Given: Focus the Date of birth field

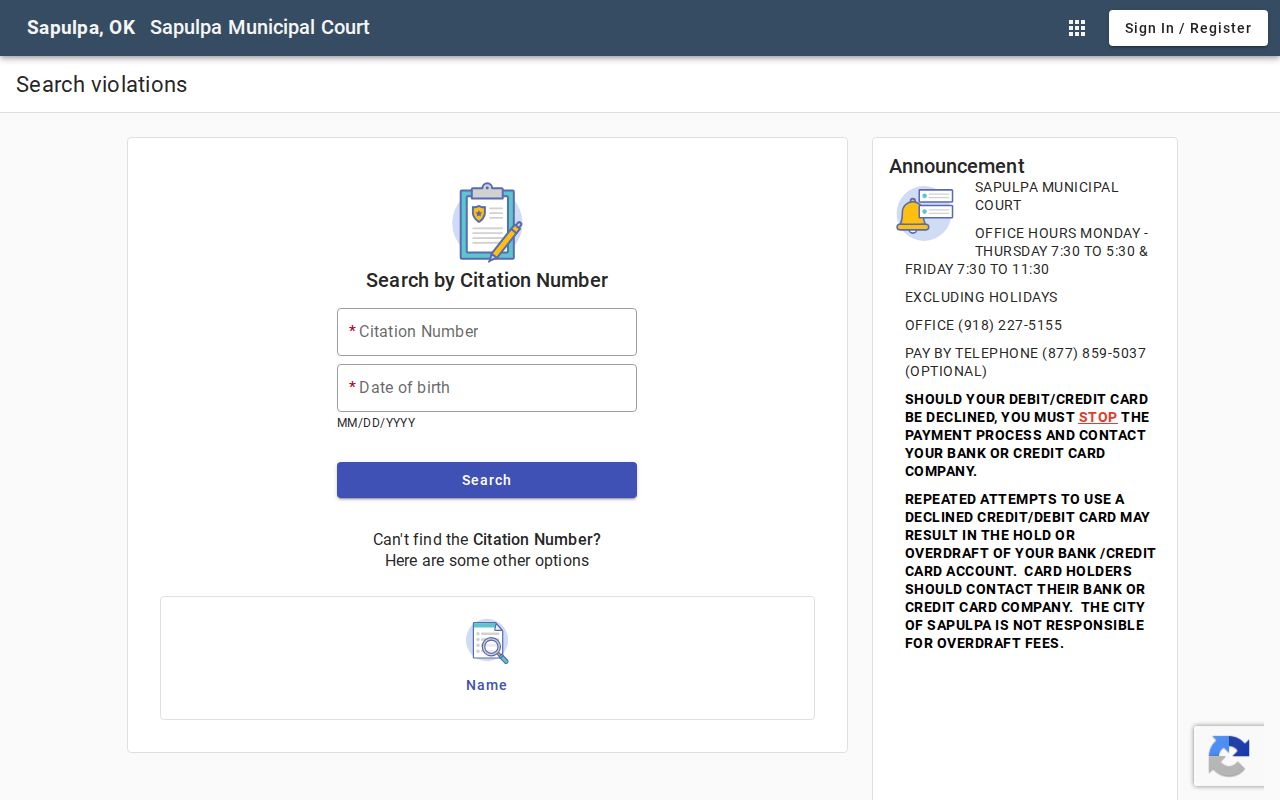Looking at the screenshot, I should pyautogui.click(x=487, y=388).
